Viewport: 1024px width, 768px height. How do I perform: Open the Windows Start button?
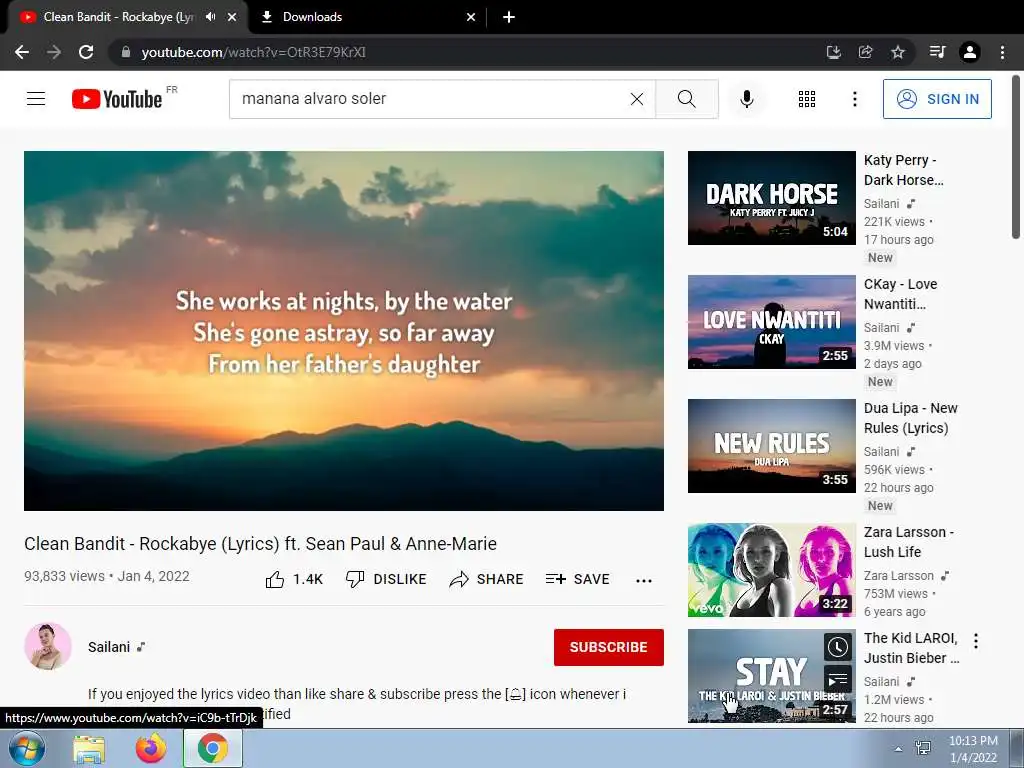click(27, 748)
